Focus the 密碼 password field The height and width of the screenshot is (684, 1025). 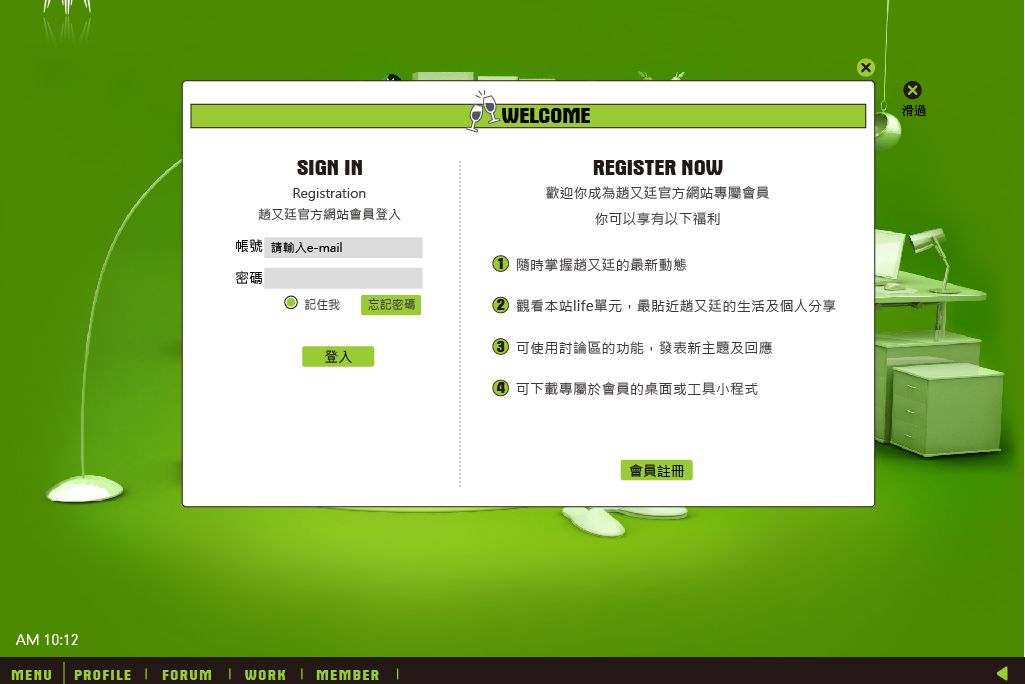tap(343, 278)
